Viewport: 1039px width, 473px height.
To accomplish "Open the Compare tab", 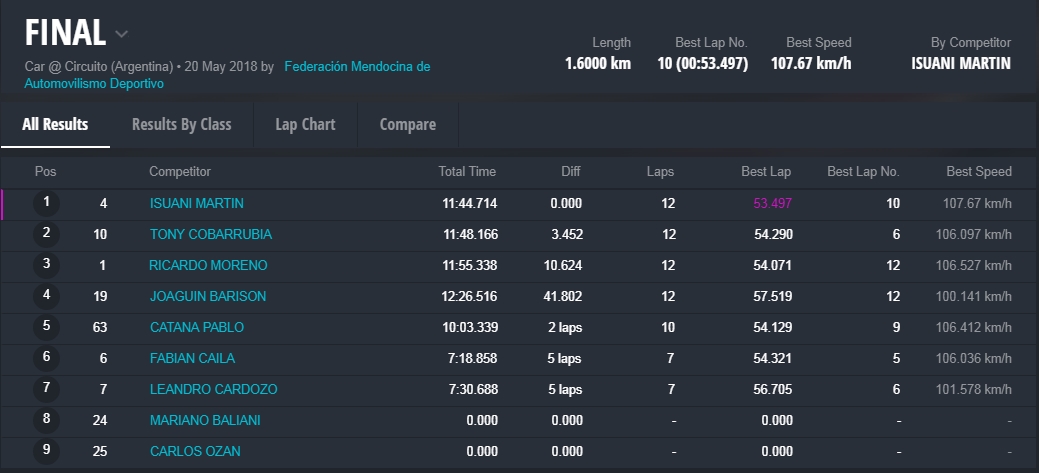I will tap(407, 125).
